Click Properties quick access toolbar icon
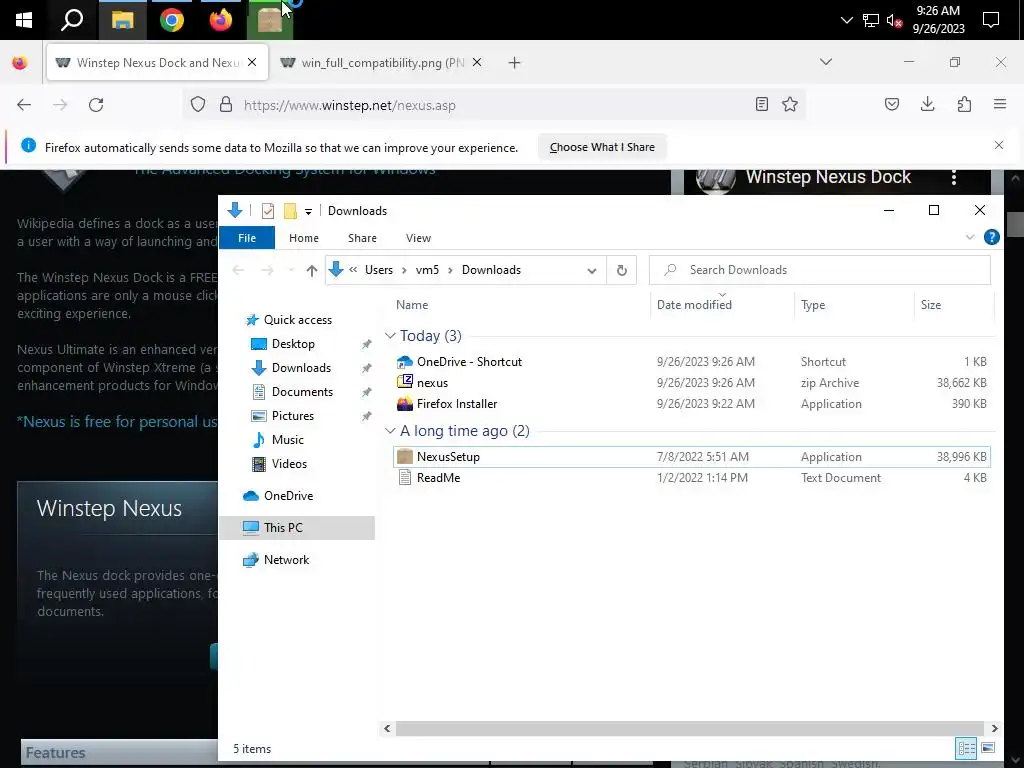1024x768 pixels. click(268, 211)
